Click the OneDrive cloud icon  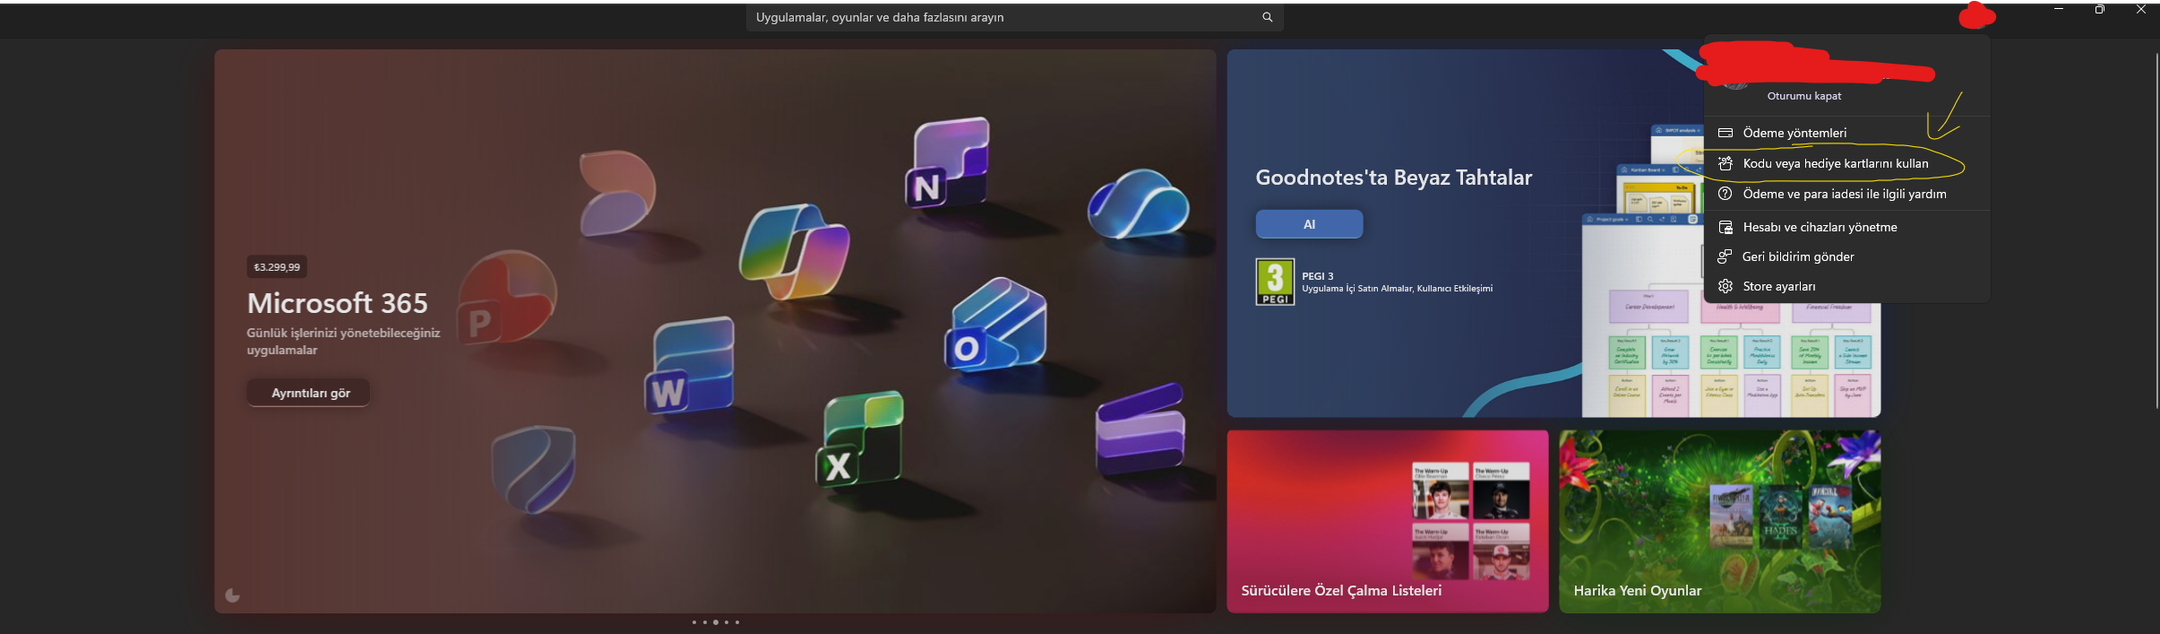click(x=1138, y=204)
